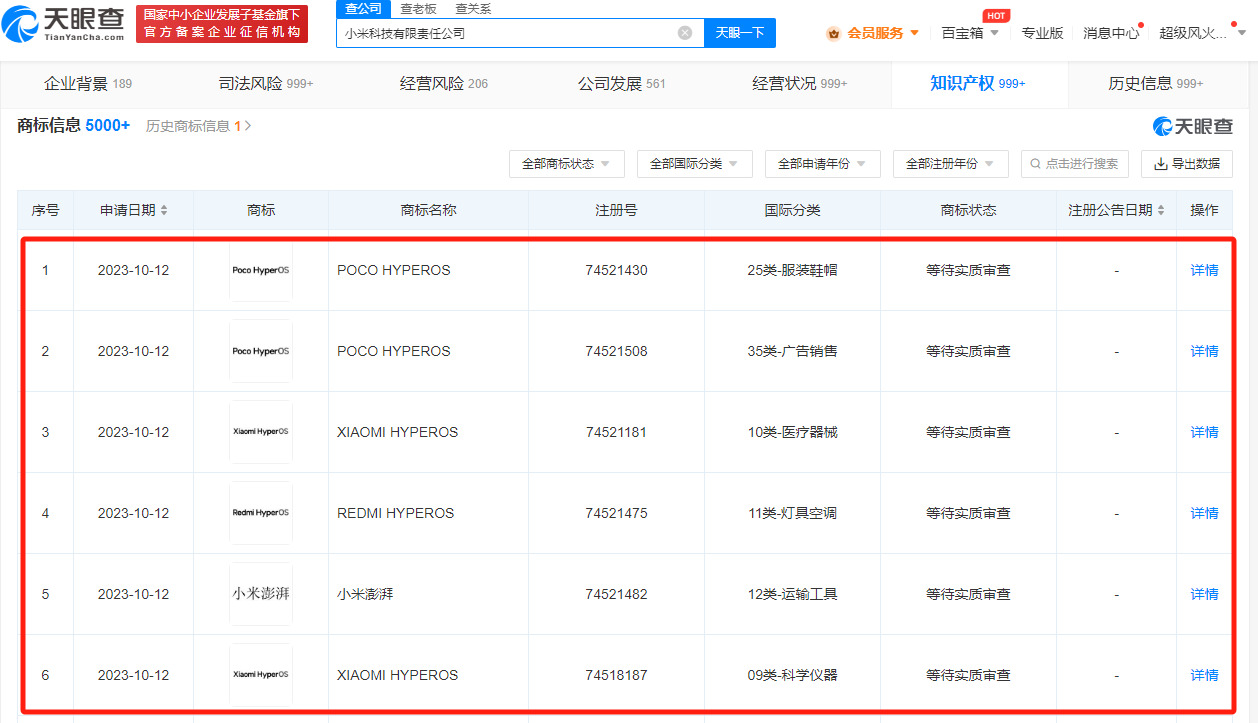Select the 09类-科学仪器 classification cell

click(x=792, y=675)
